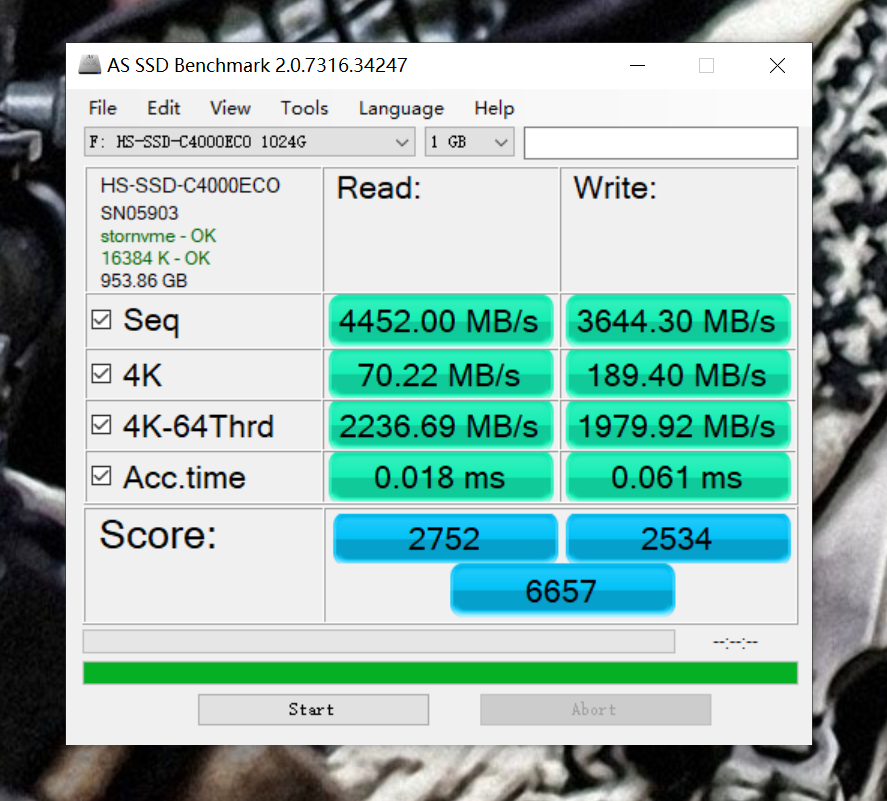Viewport: 887px width, 801px height.
Task: Click the HS-SSD-C4000ECO drive name label
Action: (x=190, y=186)
